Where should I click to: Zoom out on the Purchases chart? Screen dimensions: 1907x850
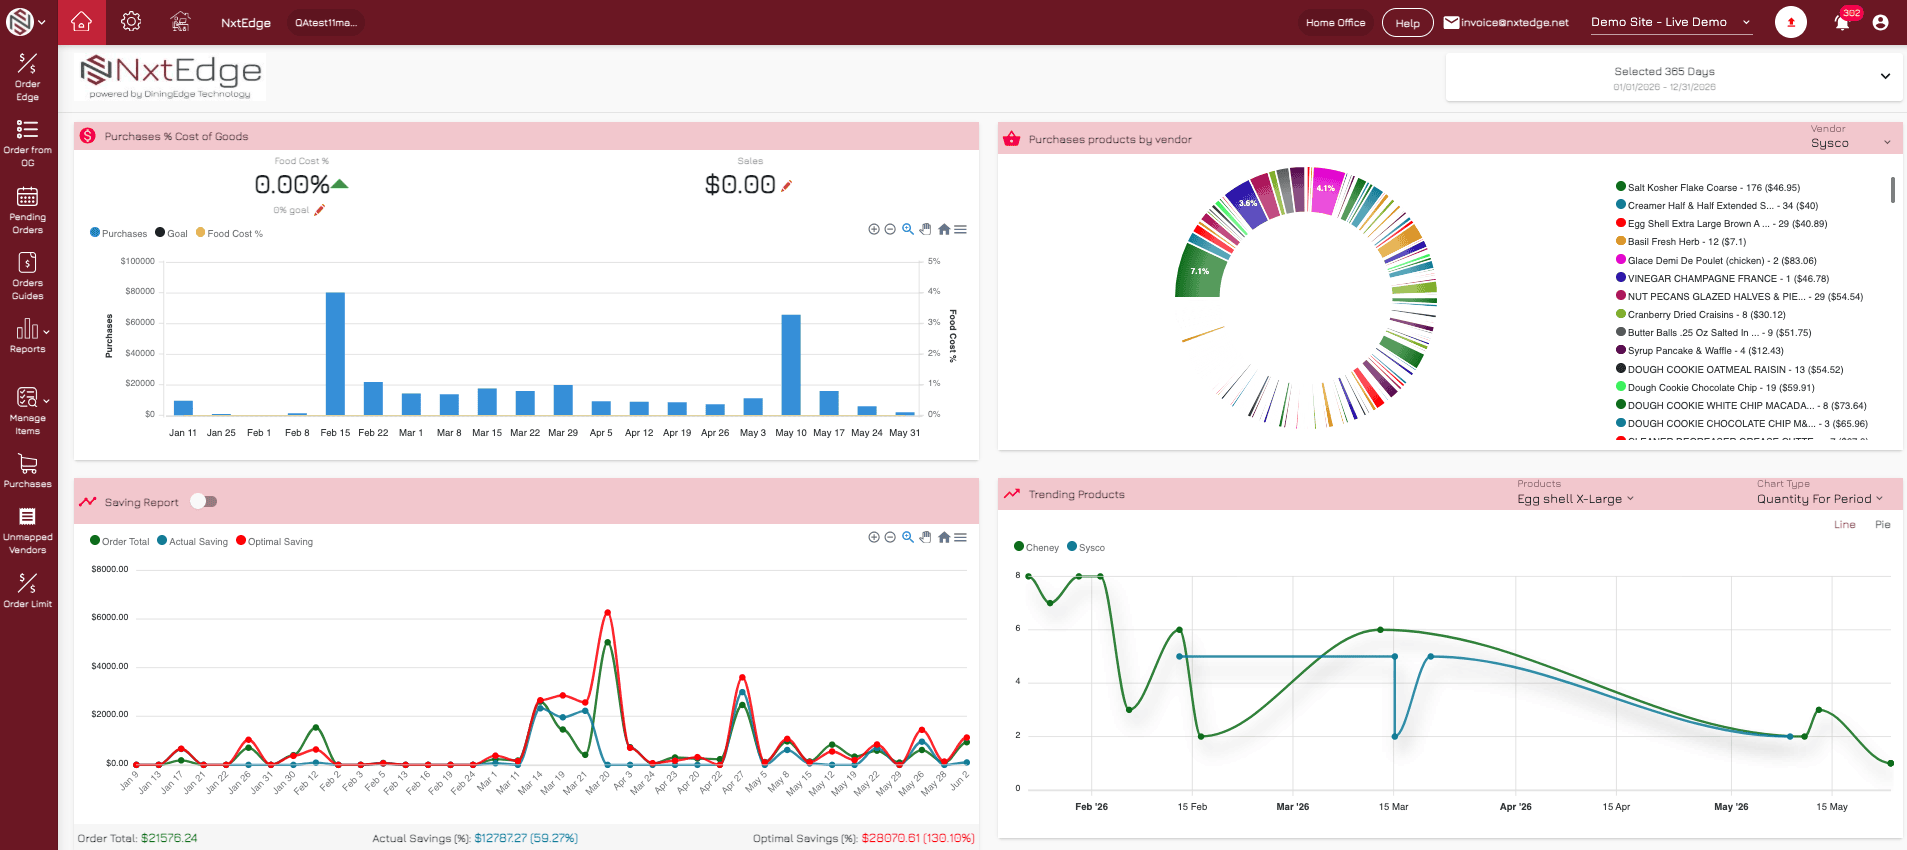point(890,229)
